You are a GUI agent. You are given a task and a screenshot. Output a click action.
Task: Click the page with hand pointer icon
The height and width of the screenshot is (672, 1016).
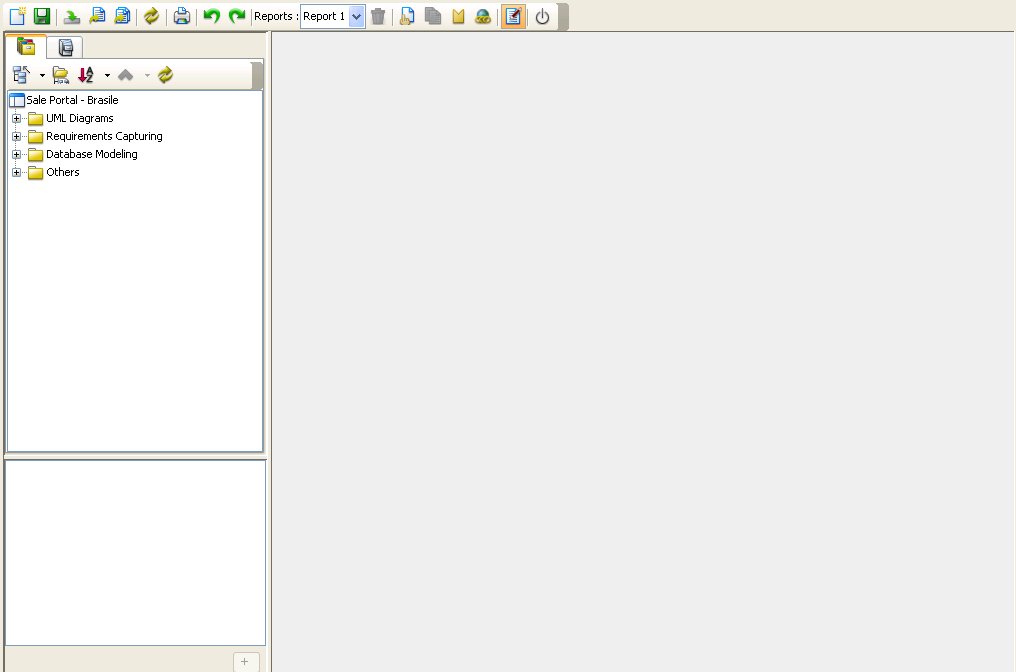[x=407, y=16]
